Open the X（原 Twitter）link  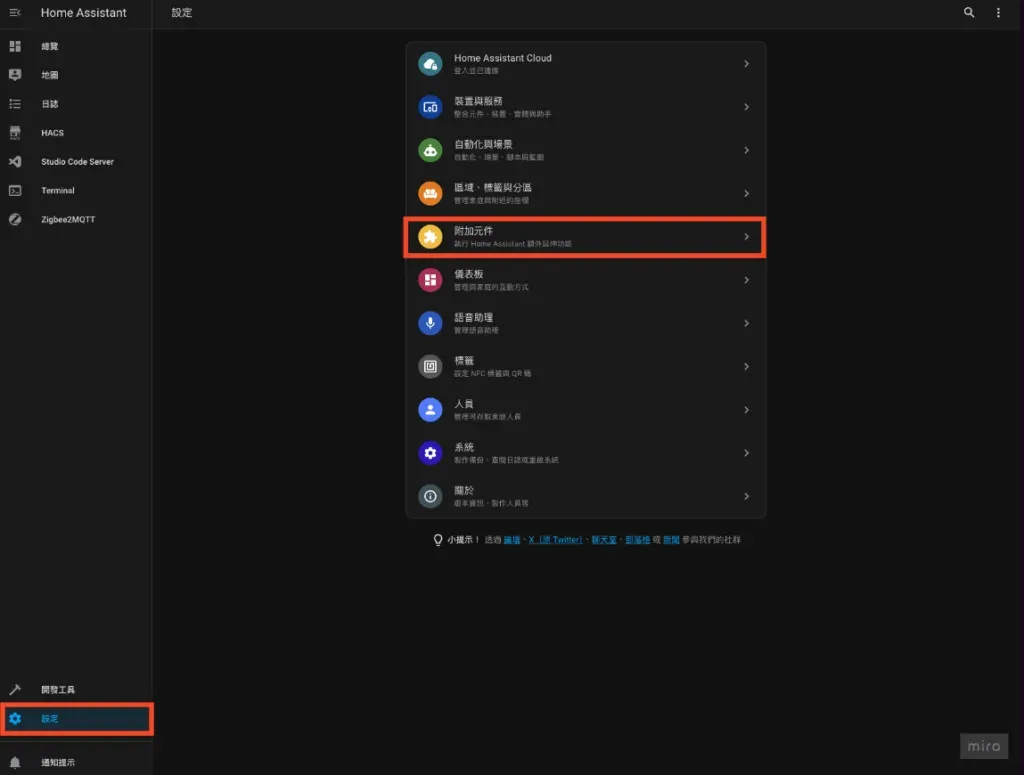pyautogui.click(x=556, y=538)
